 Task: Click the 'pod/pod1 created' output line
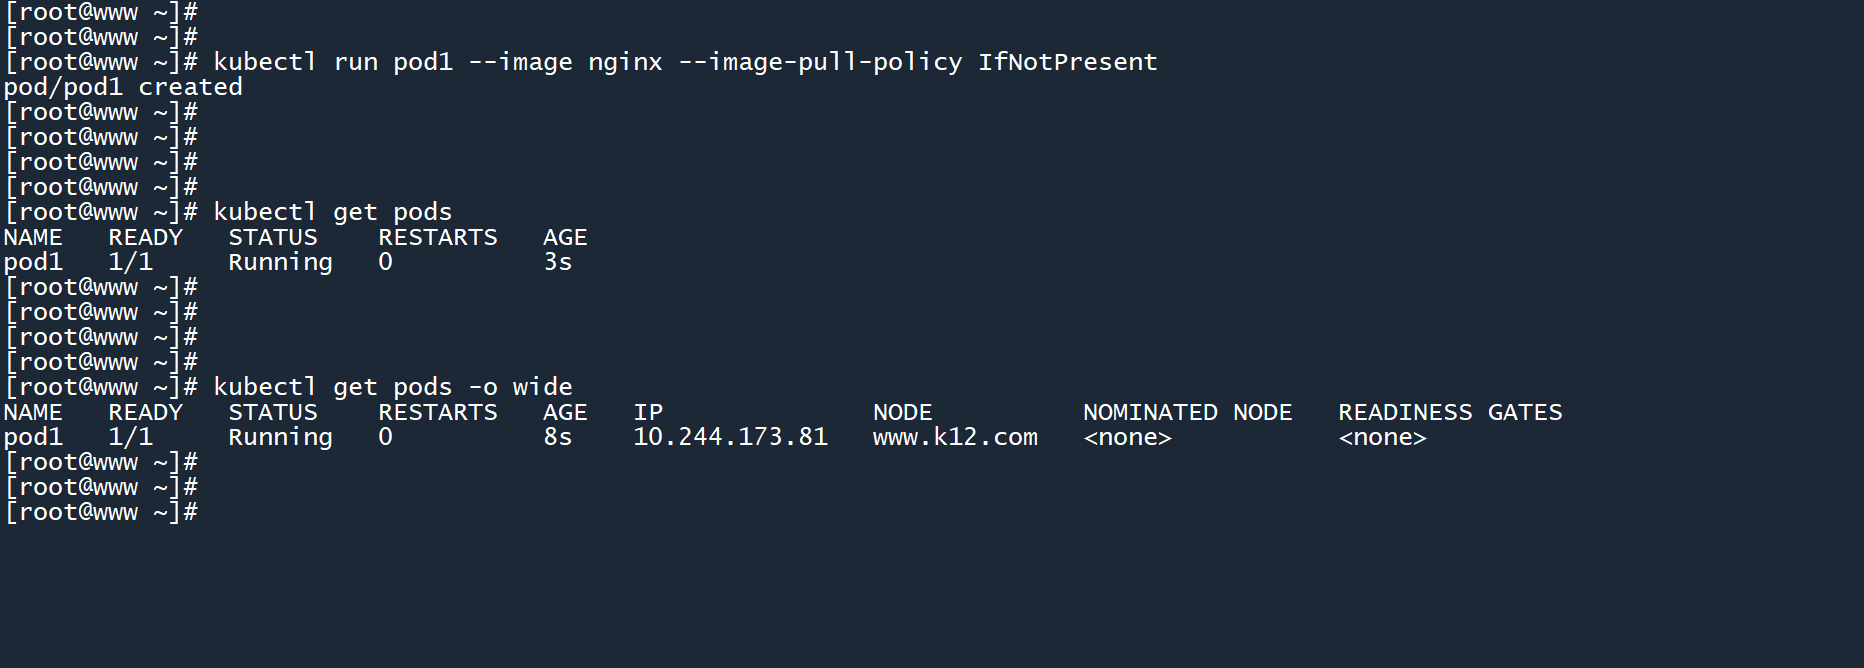(123, 87)
